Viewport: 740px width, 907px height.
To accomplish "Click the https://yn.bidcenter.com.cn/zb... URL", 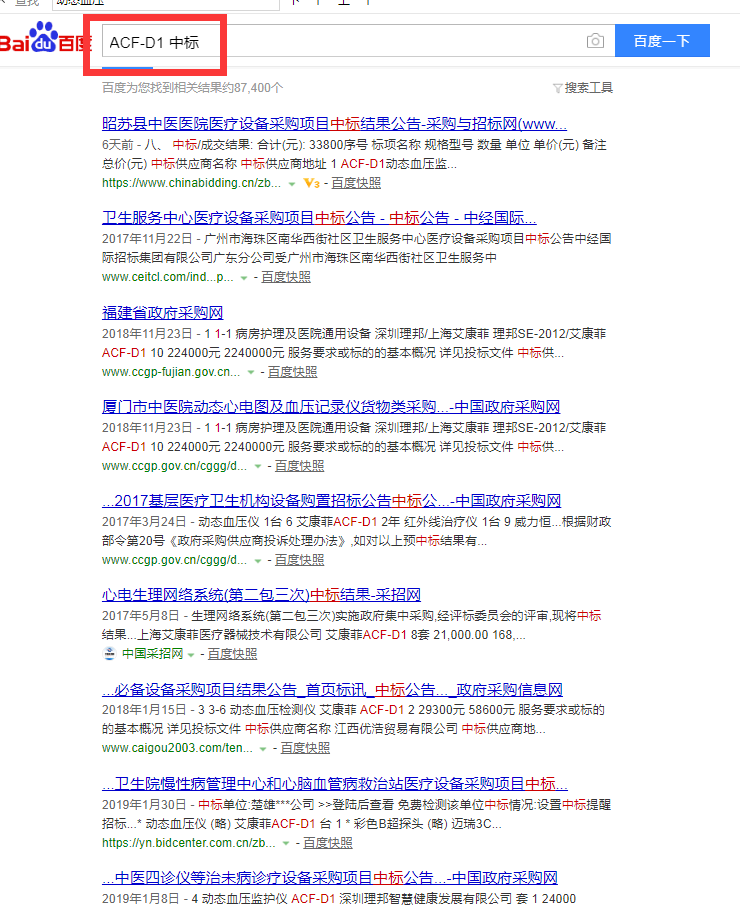I will tap(189, 843).
